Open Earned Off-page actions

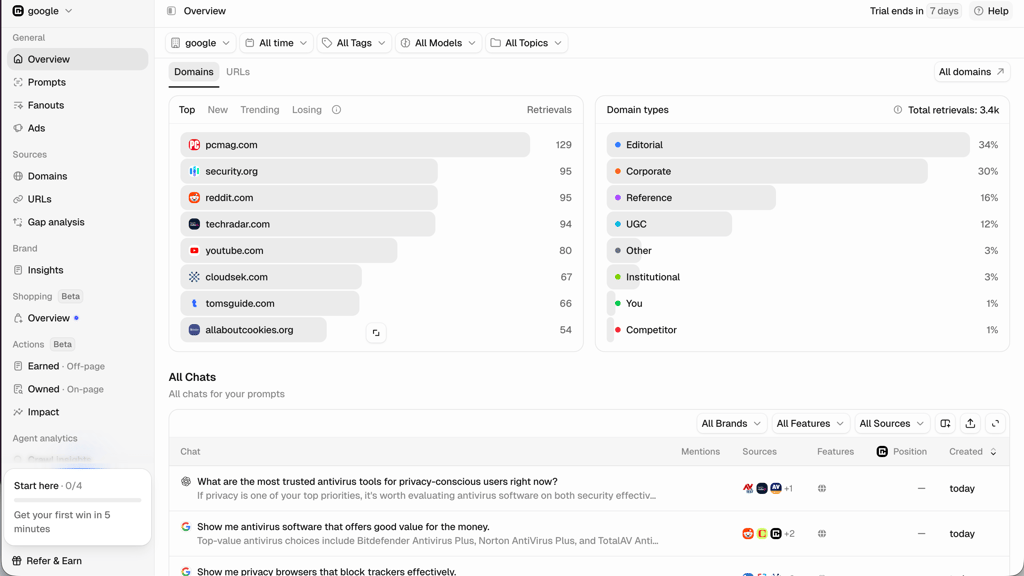(78, 366)
